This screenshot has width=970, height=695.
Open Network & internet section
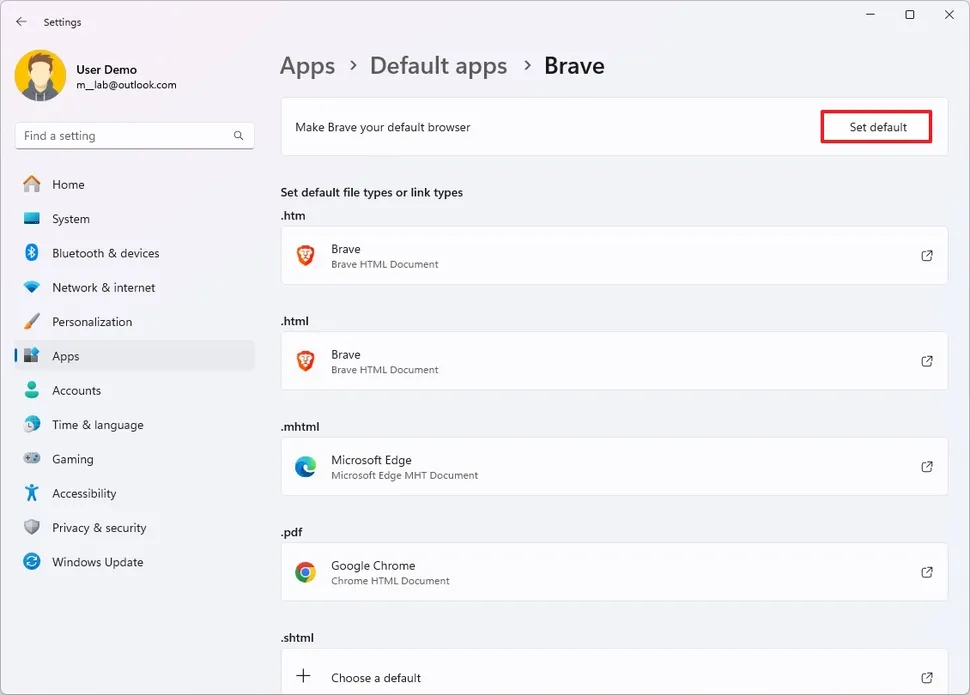(x=103, y=287)
